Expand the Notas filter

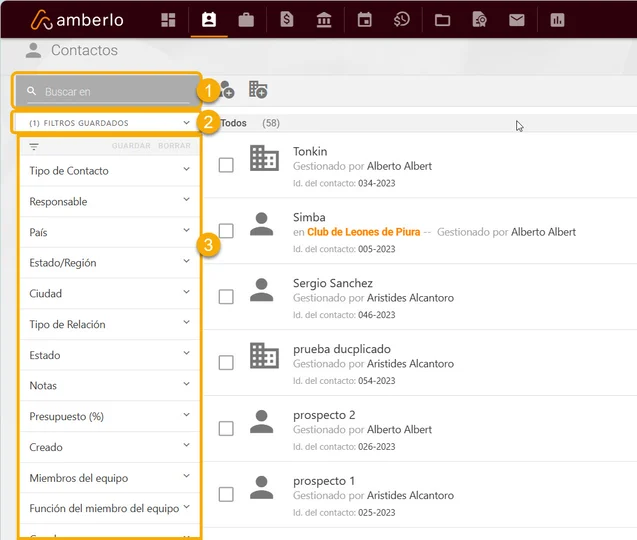(110, 386)
